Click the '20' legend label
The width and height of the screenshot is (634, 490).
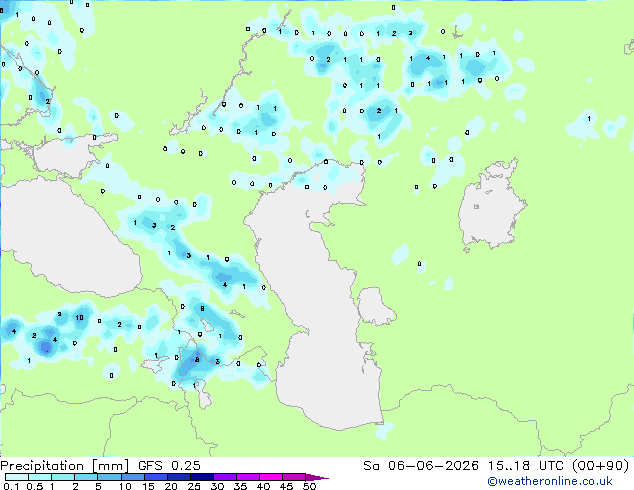pyautogui.click(x=171, y=486)
